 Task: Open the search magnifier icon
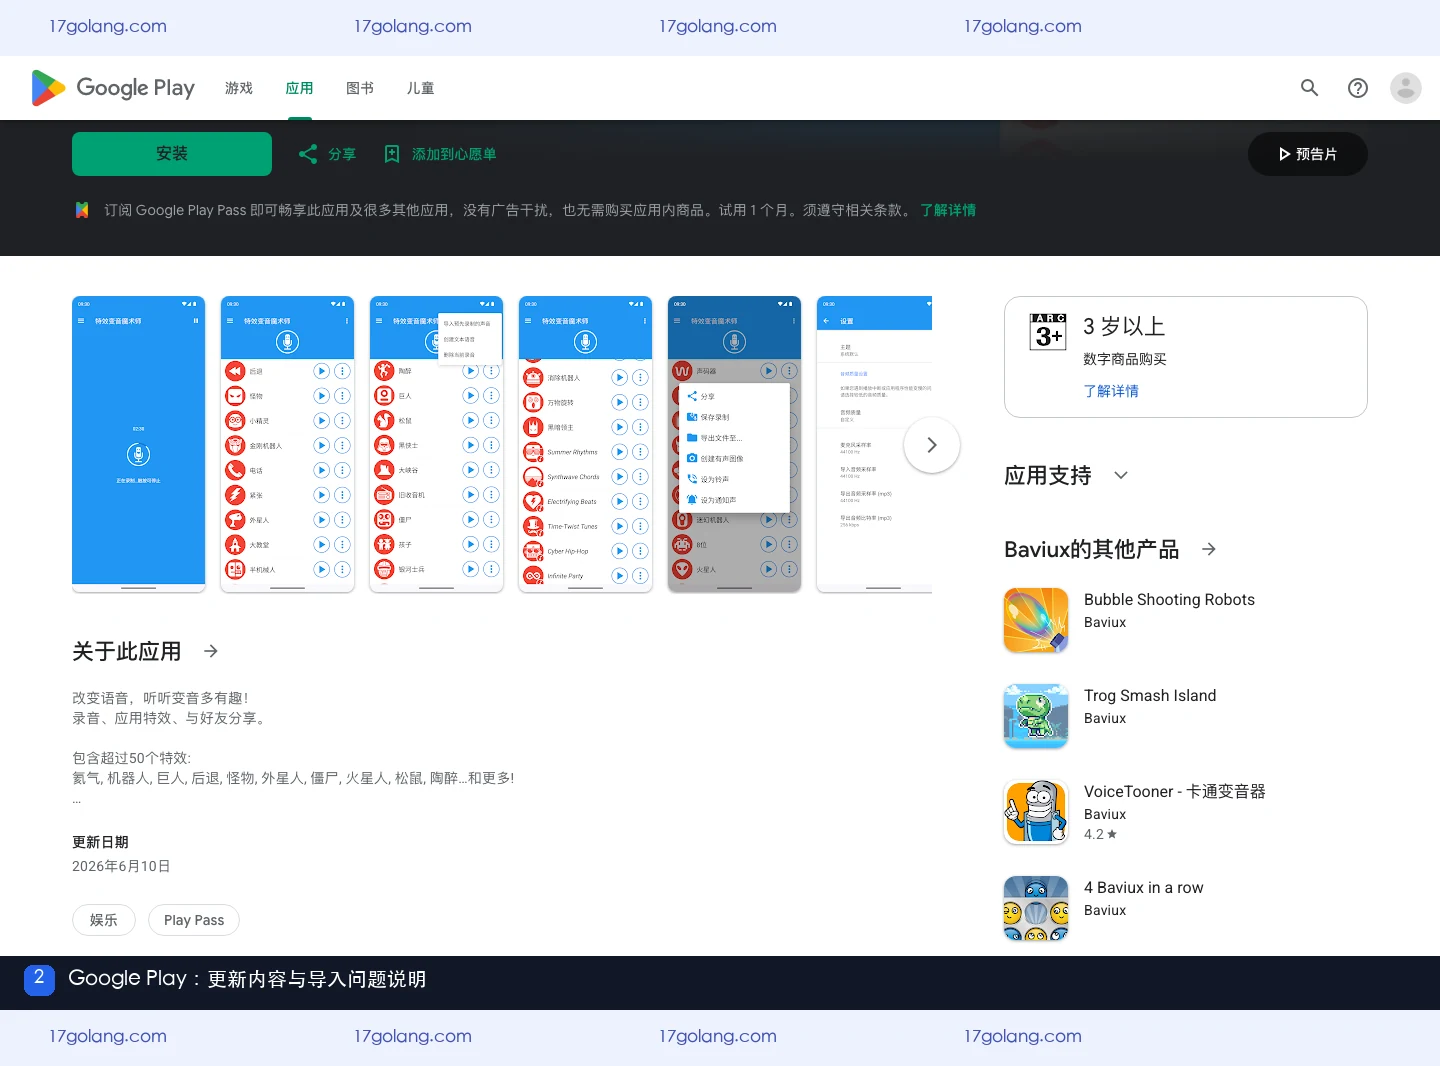1309,88
